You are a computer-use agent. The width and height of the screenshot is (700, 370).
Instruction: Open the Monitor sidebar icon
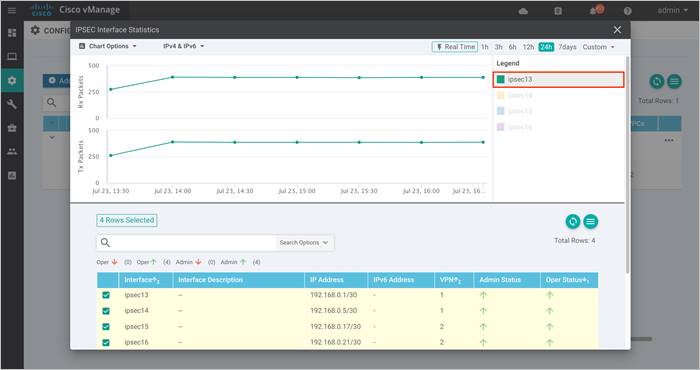[x=12, y=57]
